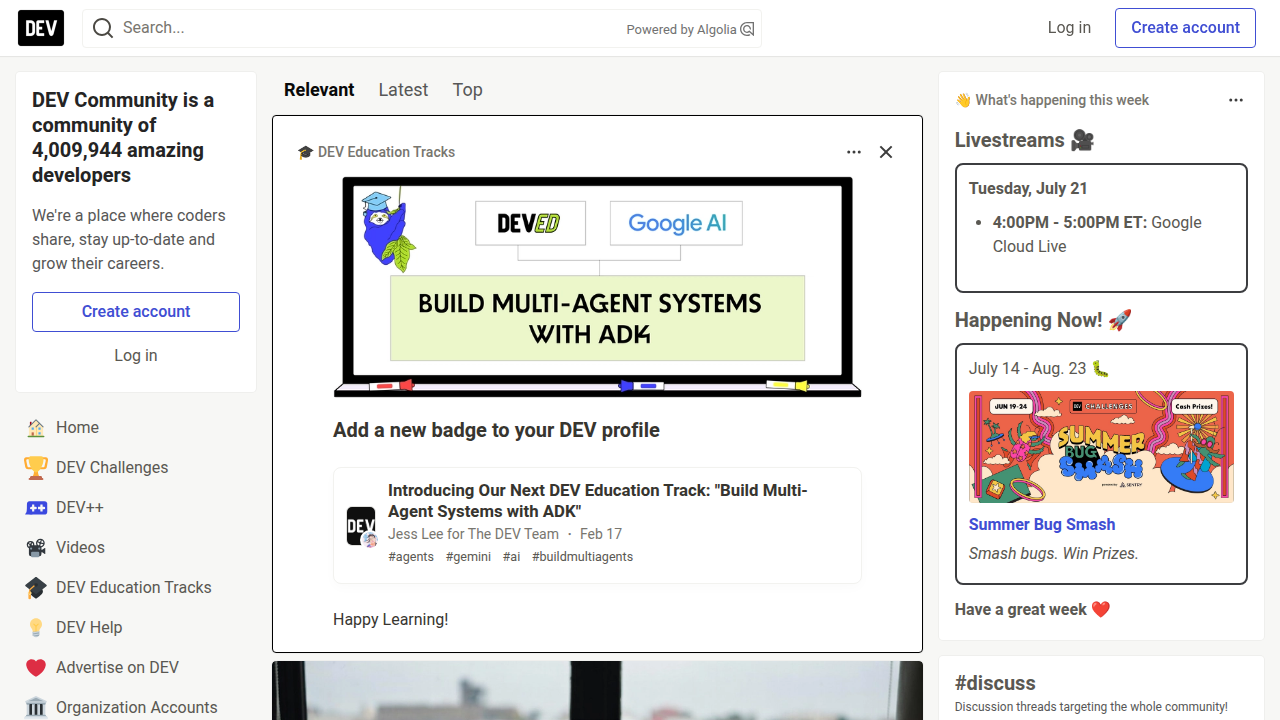This screenshot has height=720, width=1280.
Task: Open the DEV Help sidebar link
Action: (x=136, y=628)
